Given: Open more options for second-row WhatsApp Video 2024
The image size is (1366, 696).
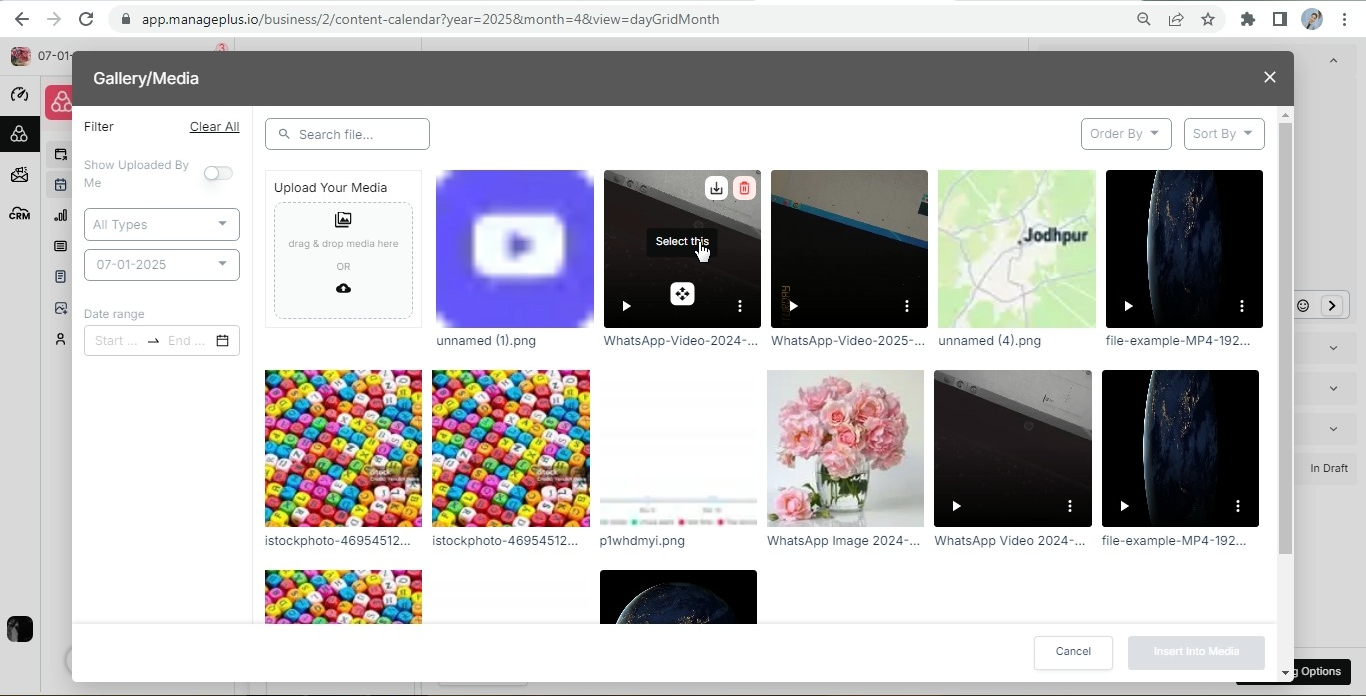Looking at the screenshot, I should coord(1070,506).
